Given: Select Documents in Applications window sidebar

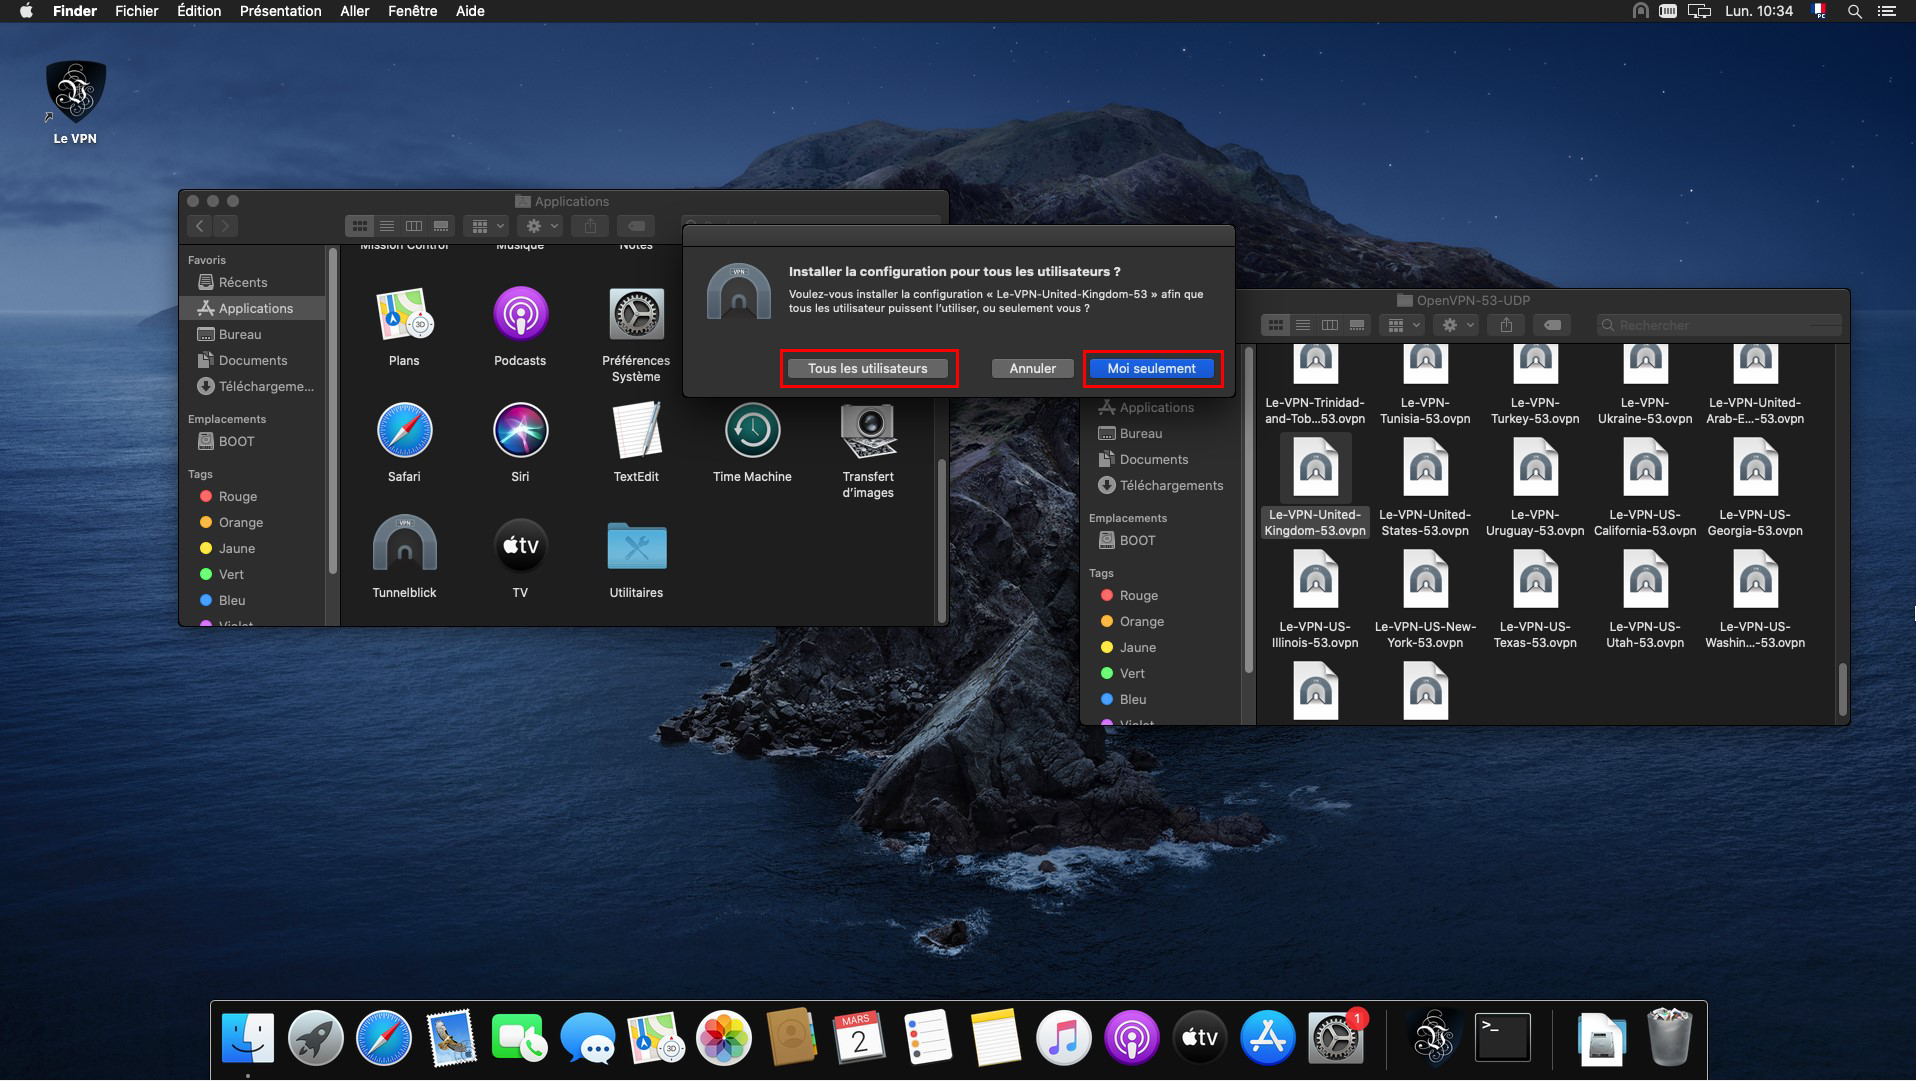Looking at the screenshot, I should click(x=252, y=360).
